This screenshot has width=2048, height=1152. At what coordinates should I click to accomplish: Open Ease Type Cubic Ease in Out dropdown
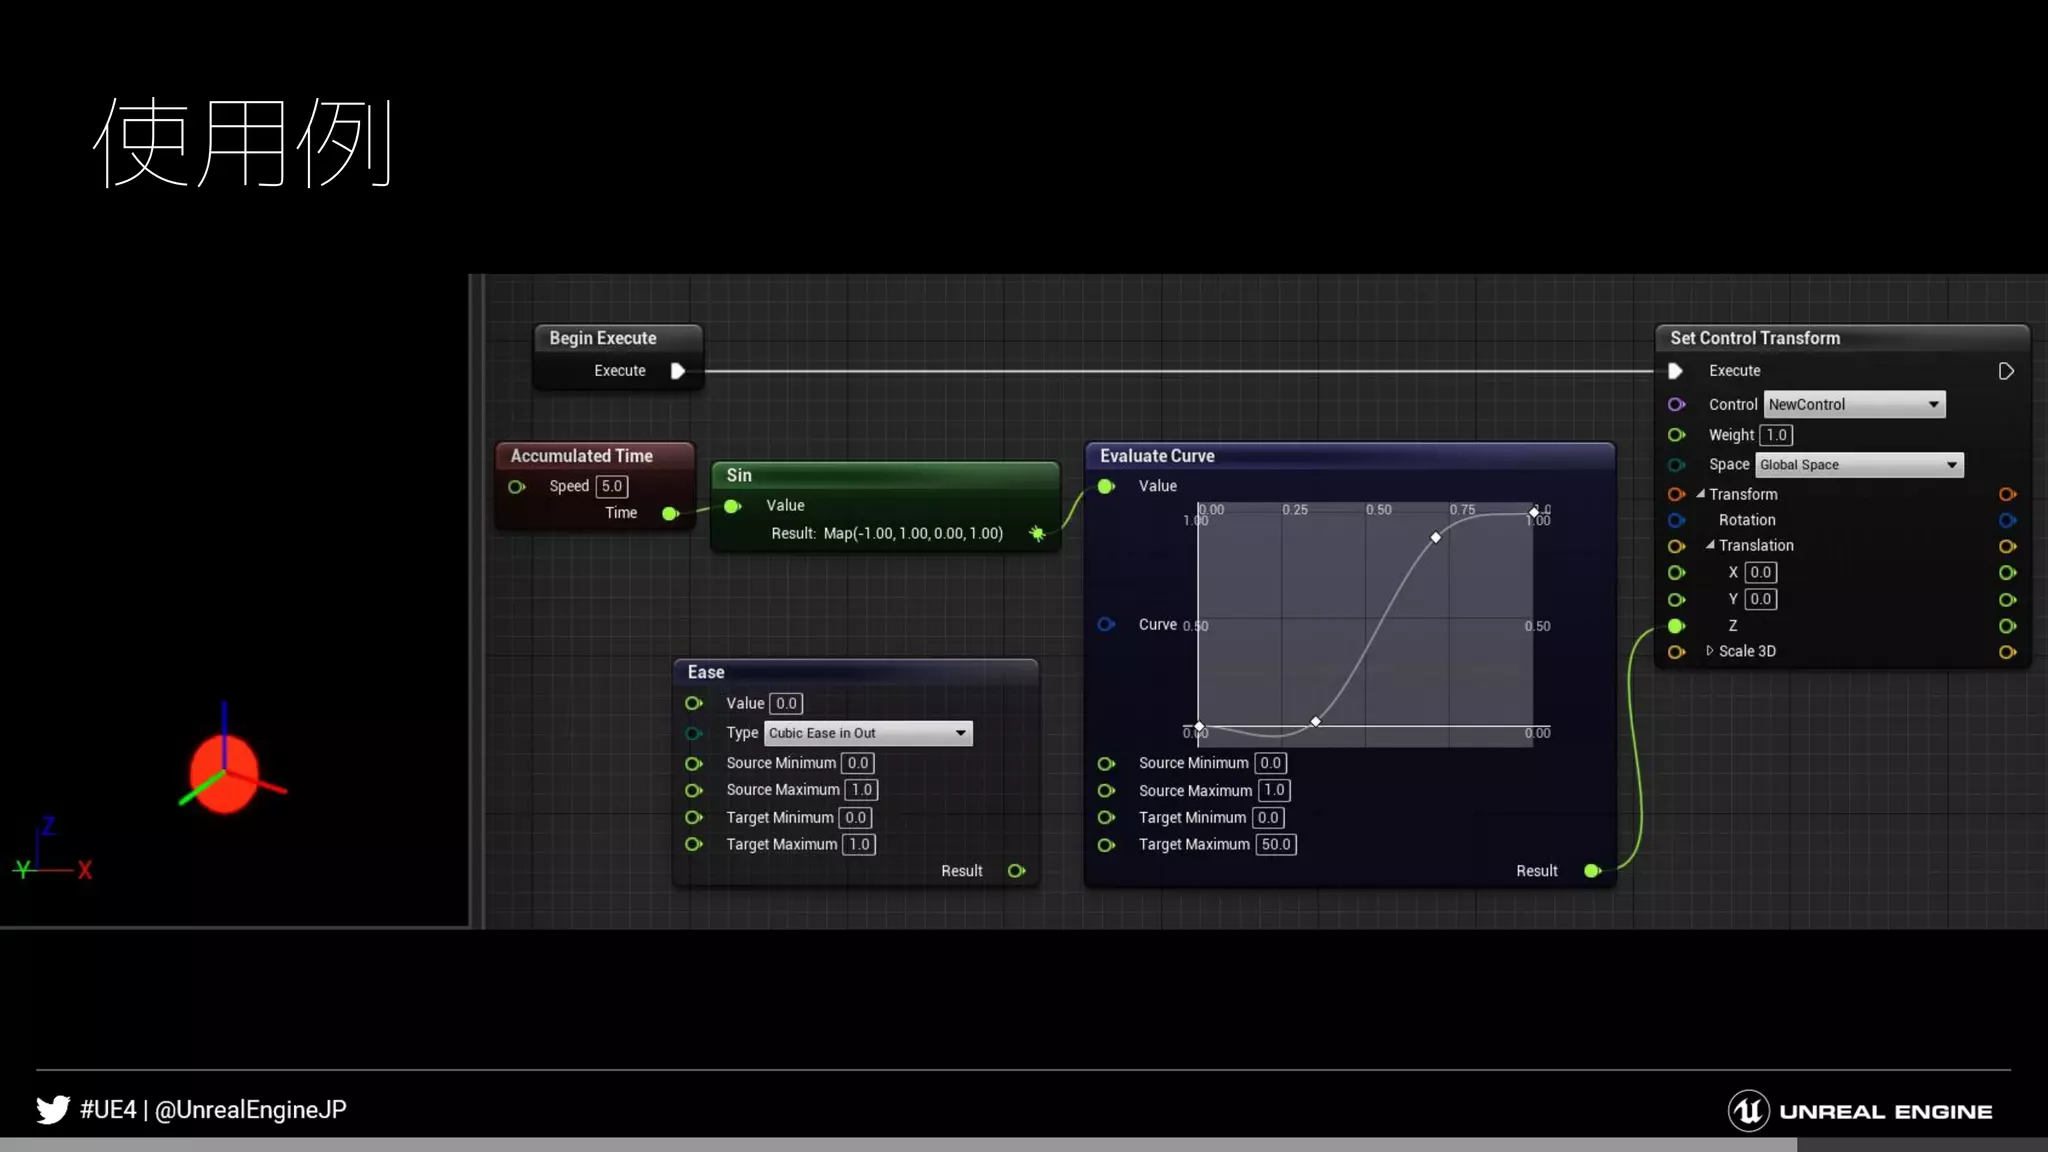[867, 733]
